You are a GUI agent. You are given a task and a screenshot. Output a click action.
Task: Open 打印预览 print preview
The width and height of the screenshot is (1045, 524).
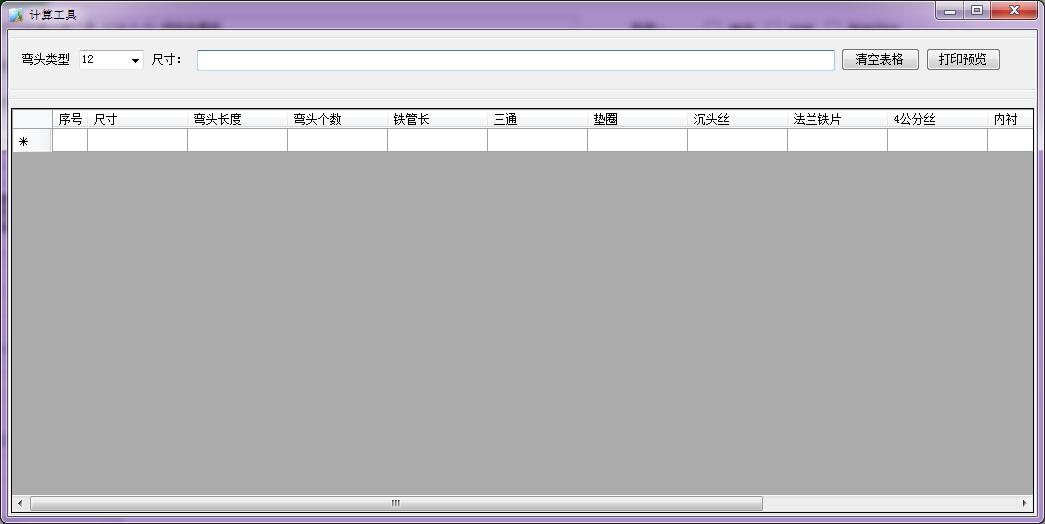tap(963, 59)
